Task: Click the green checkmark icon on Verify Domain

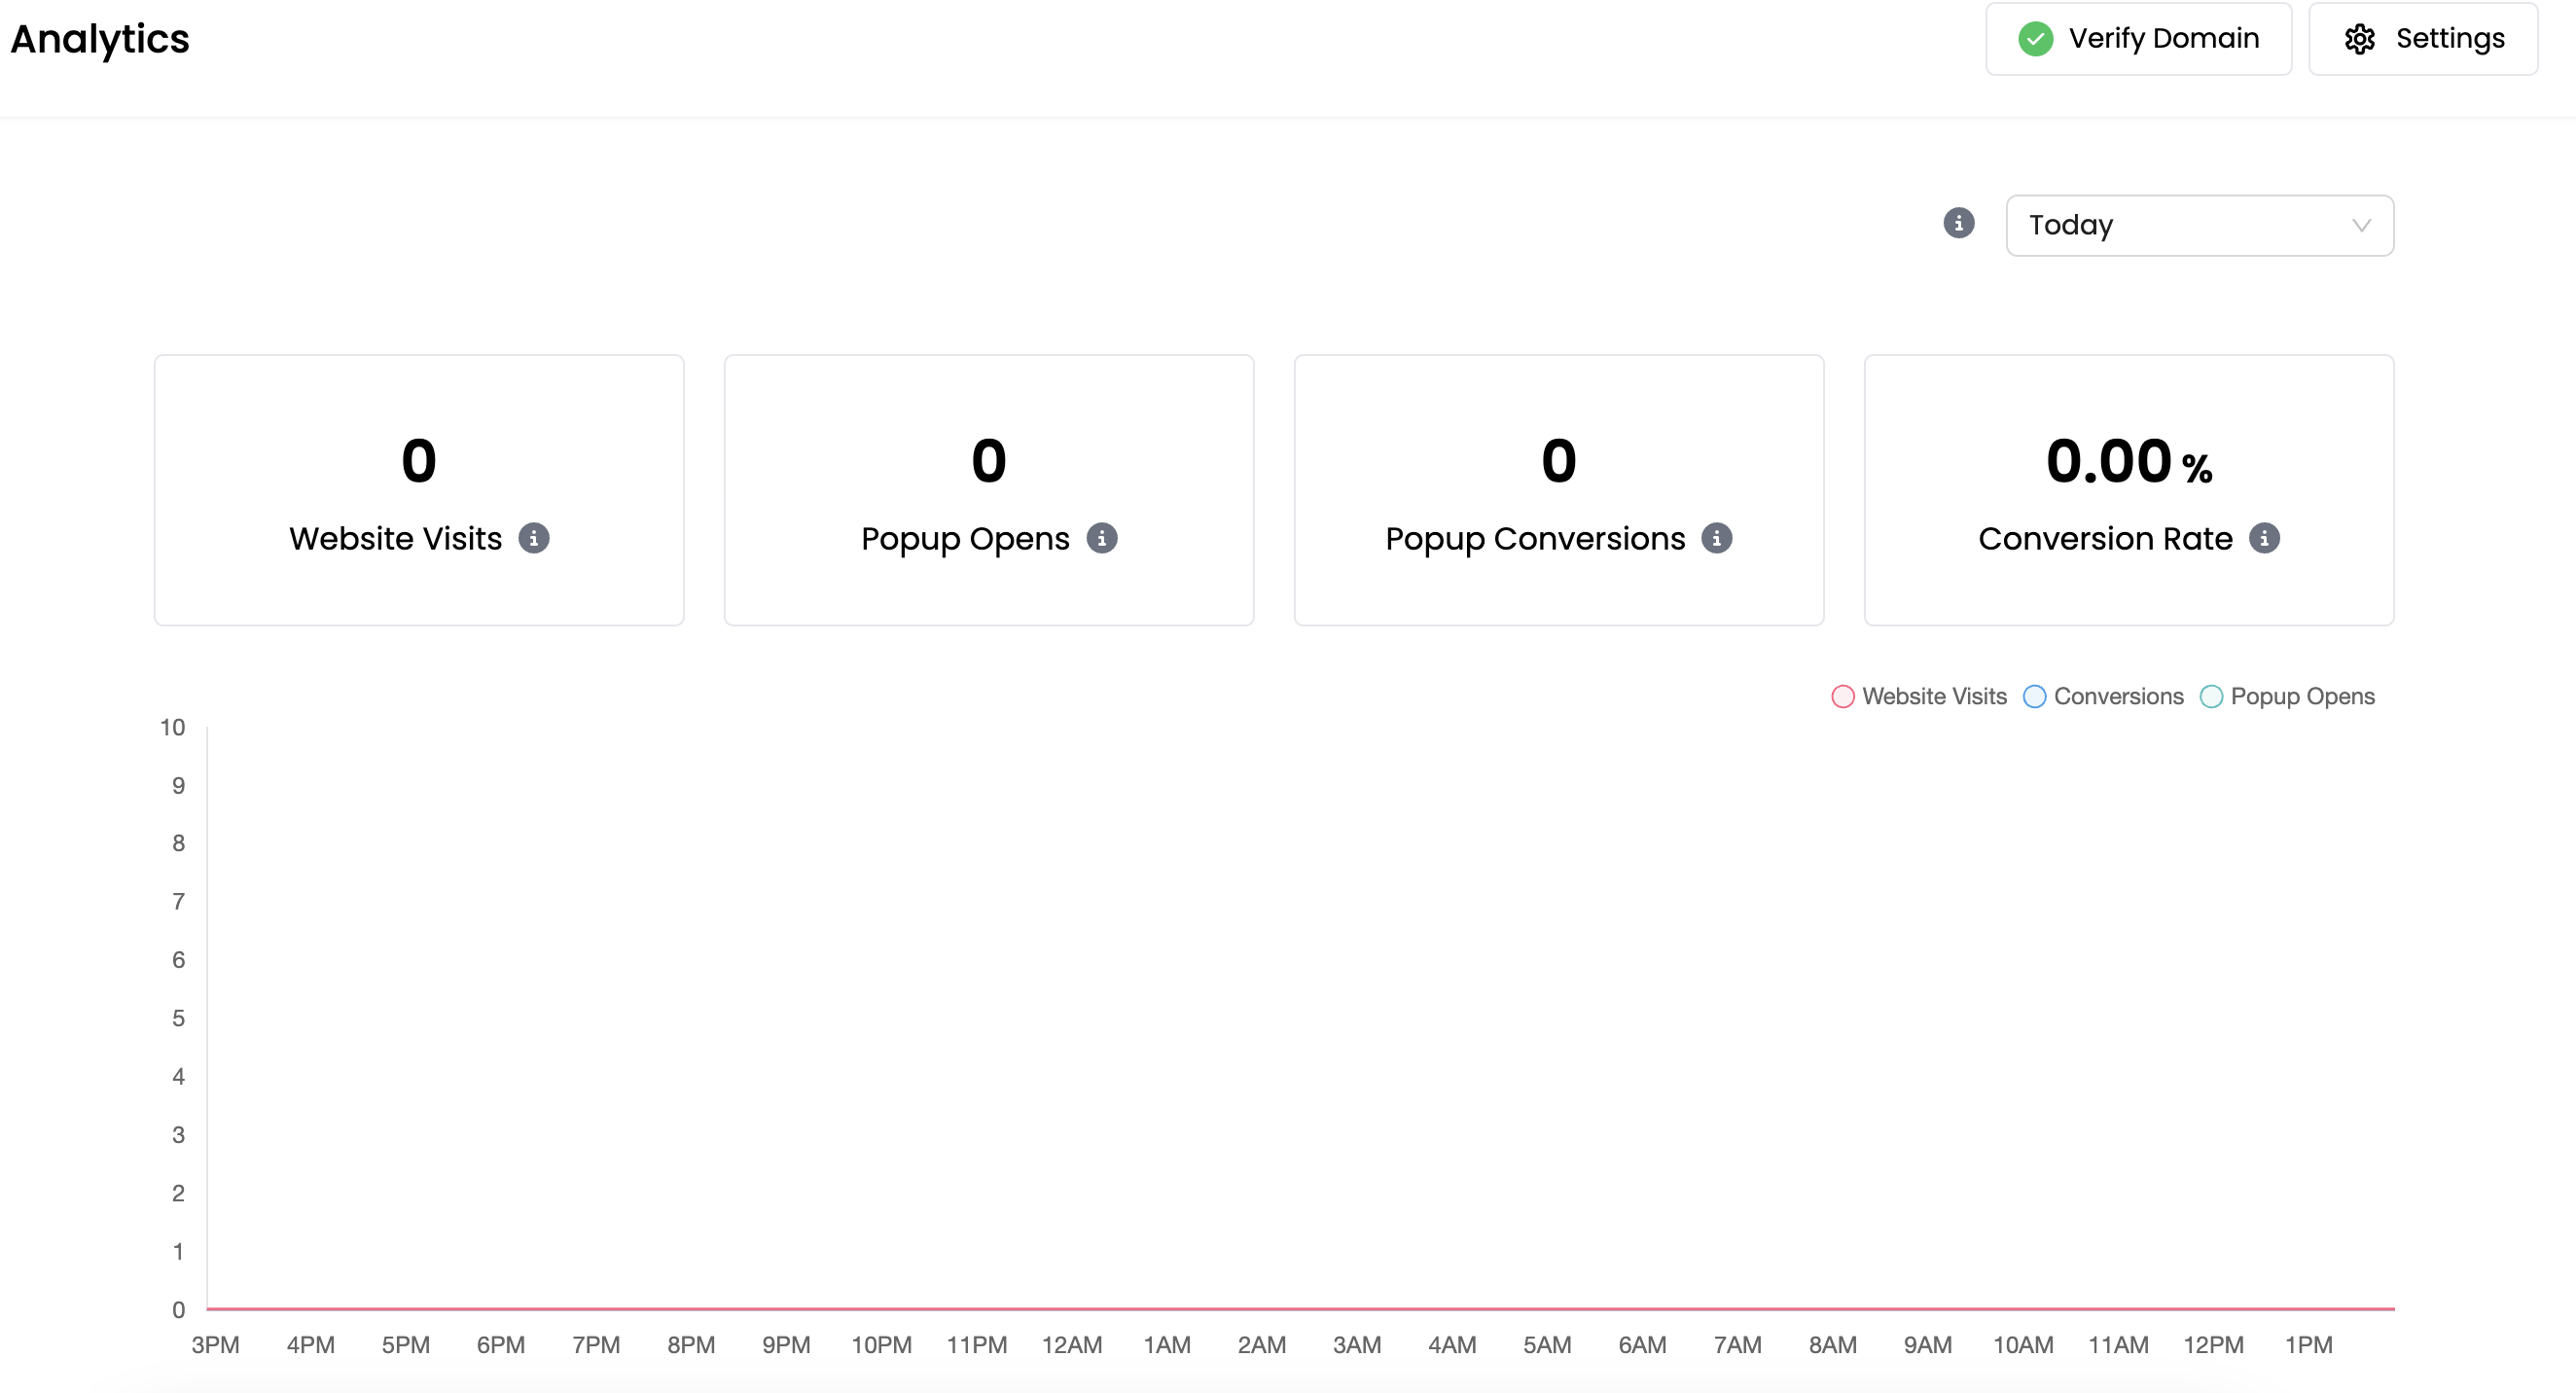Action: pos(2035,39)
